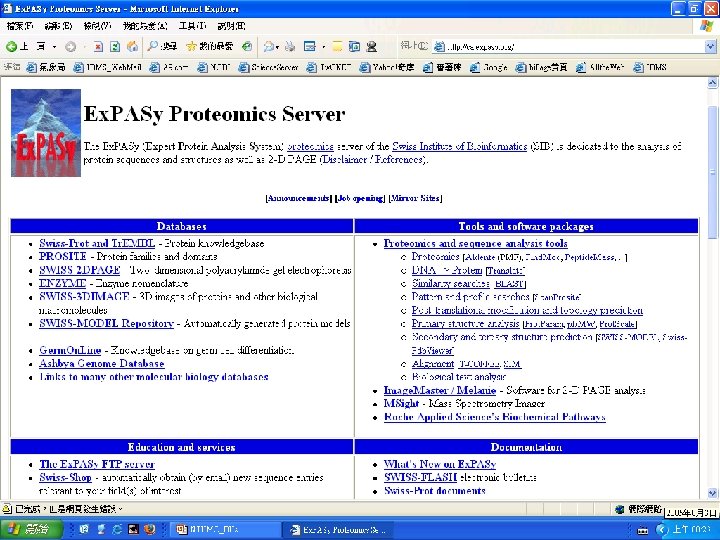Switch to ExPASy Proteomics taskbar button
Image resolution: width=720 pixels, height=540 pixels.
tap(338, 529)
